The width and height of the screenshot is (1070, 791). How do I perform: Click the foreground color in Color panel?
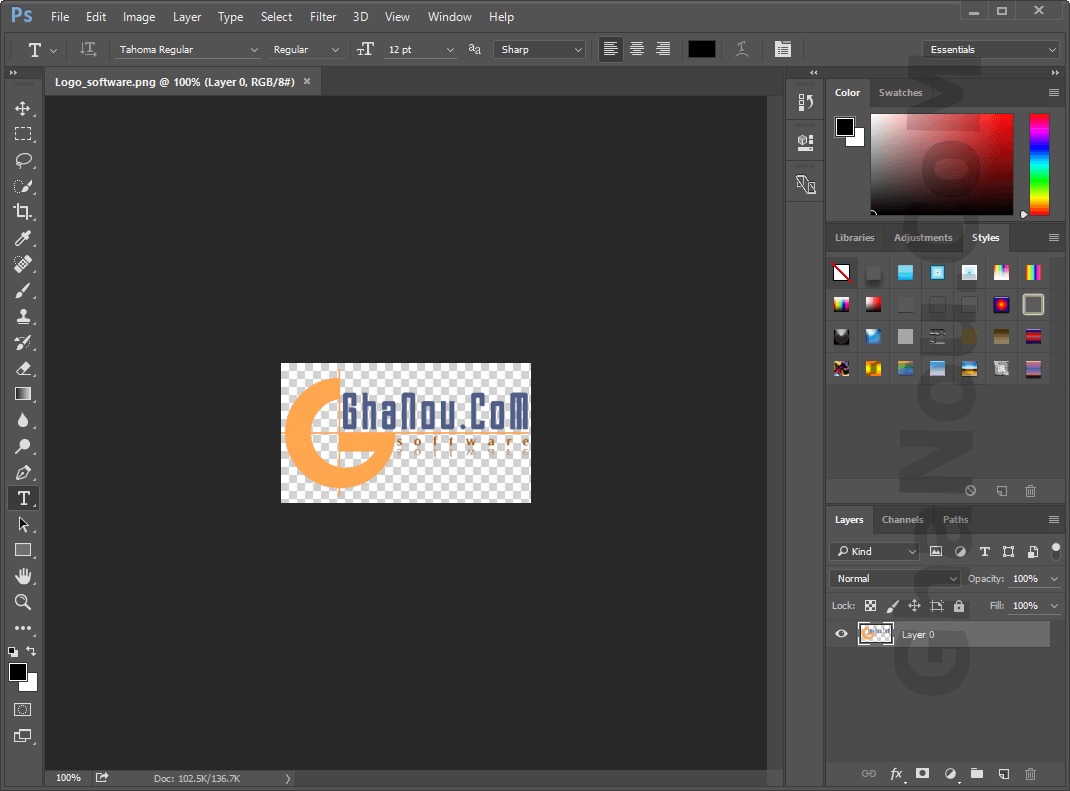[x=845, y=127]
